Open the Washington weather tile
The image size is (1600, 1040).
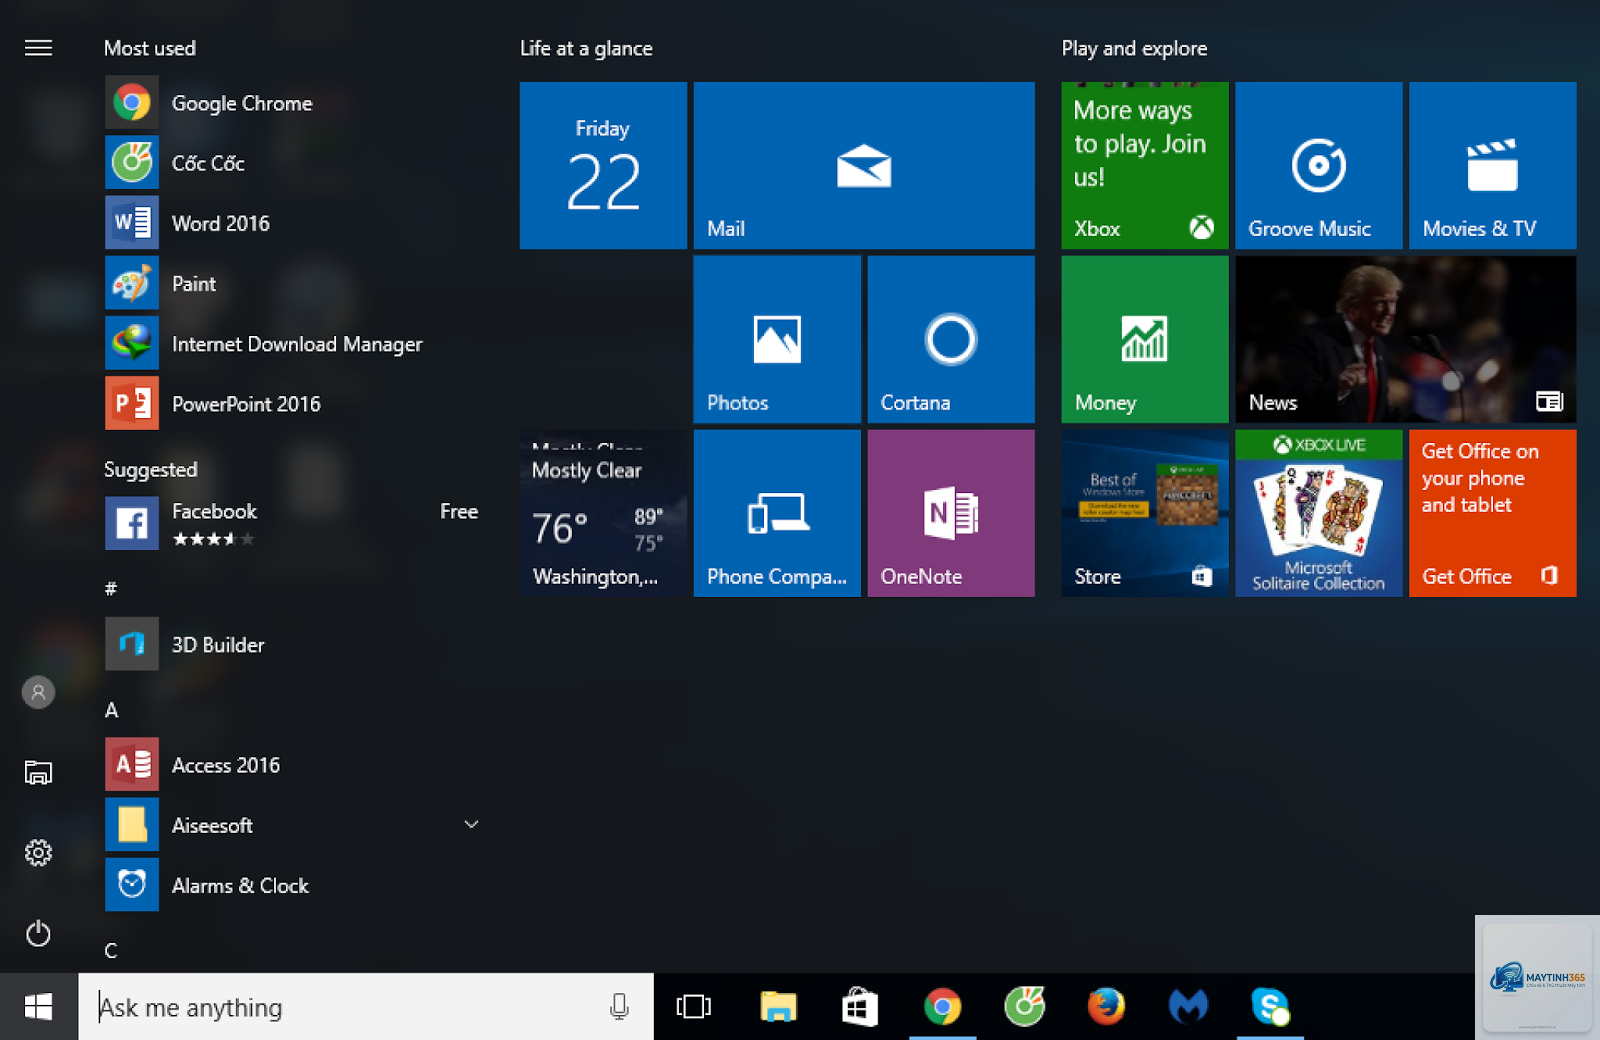603,513
